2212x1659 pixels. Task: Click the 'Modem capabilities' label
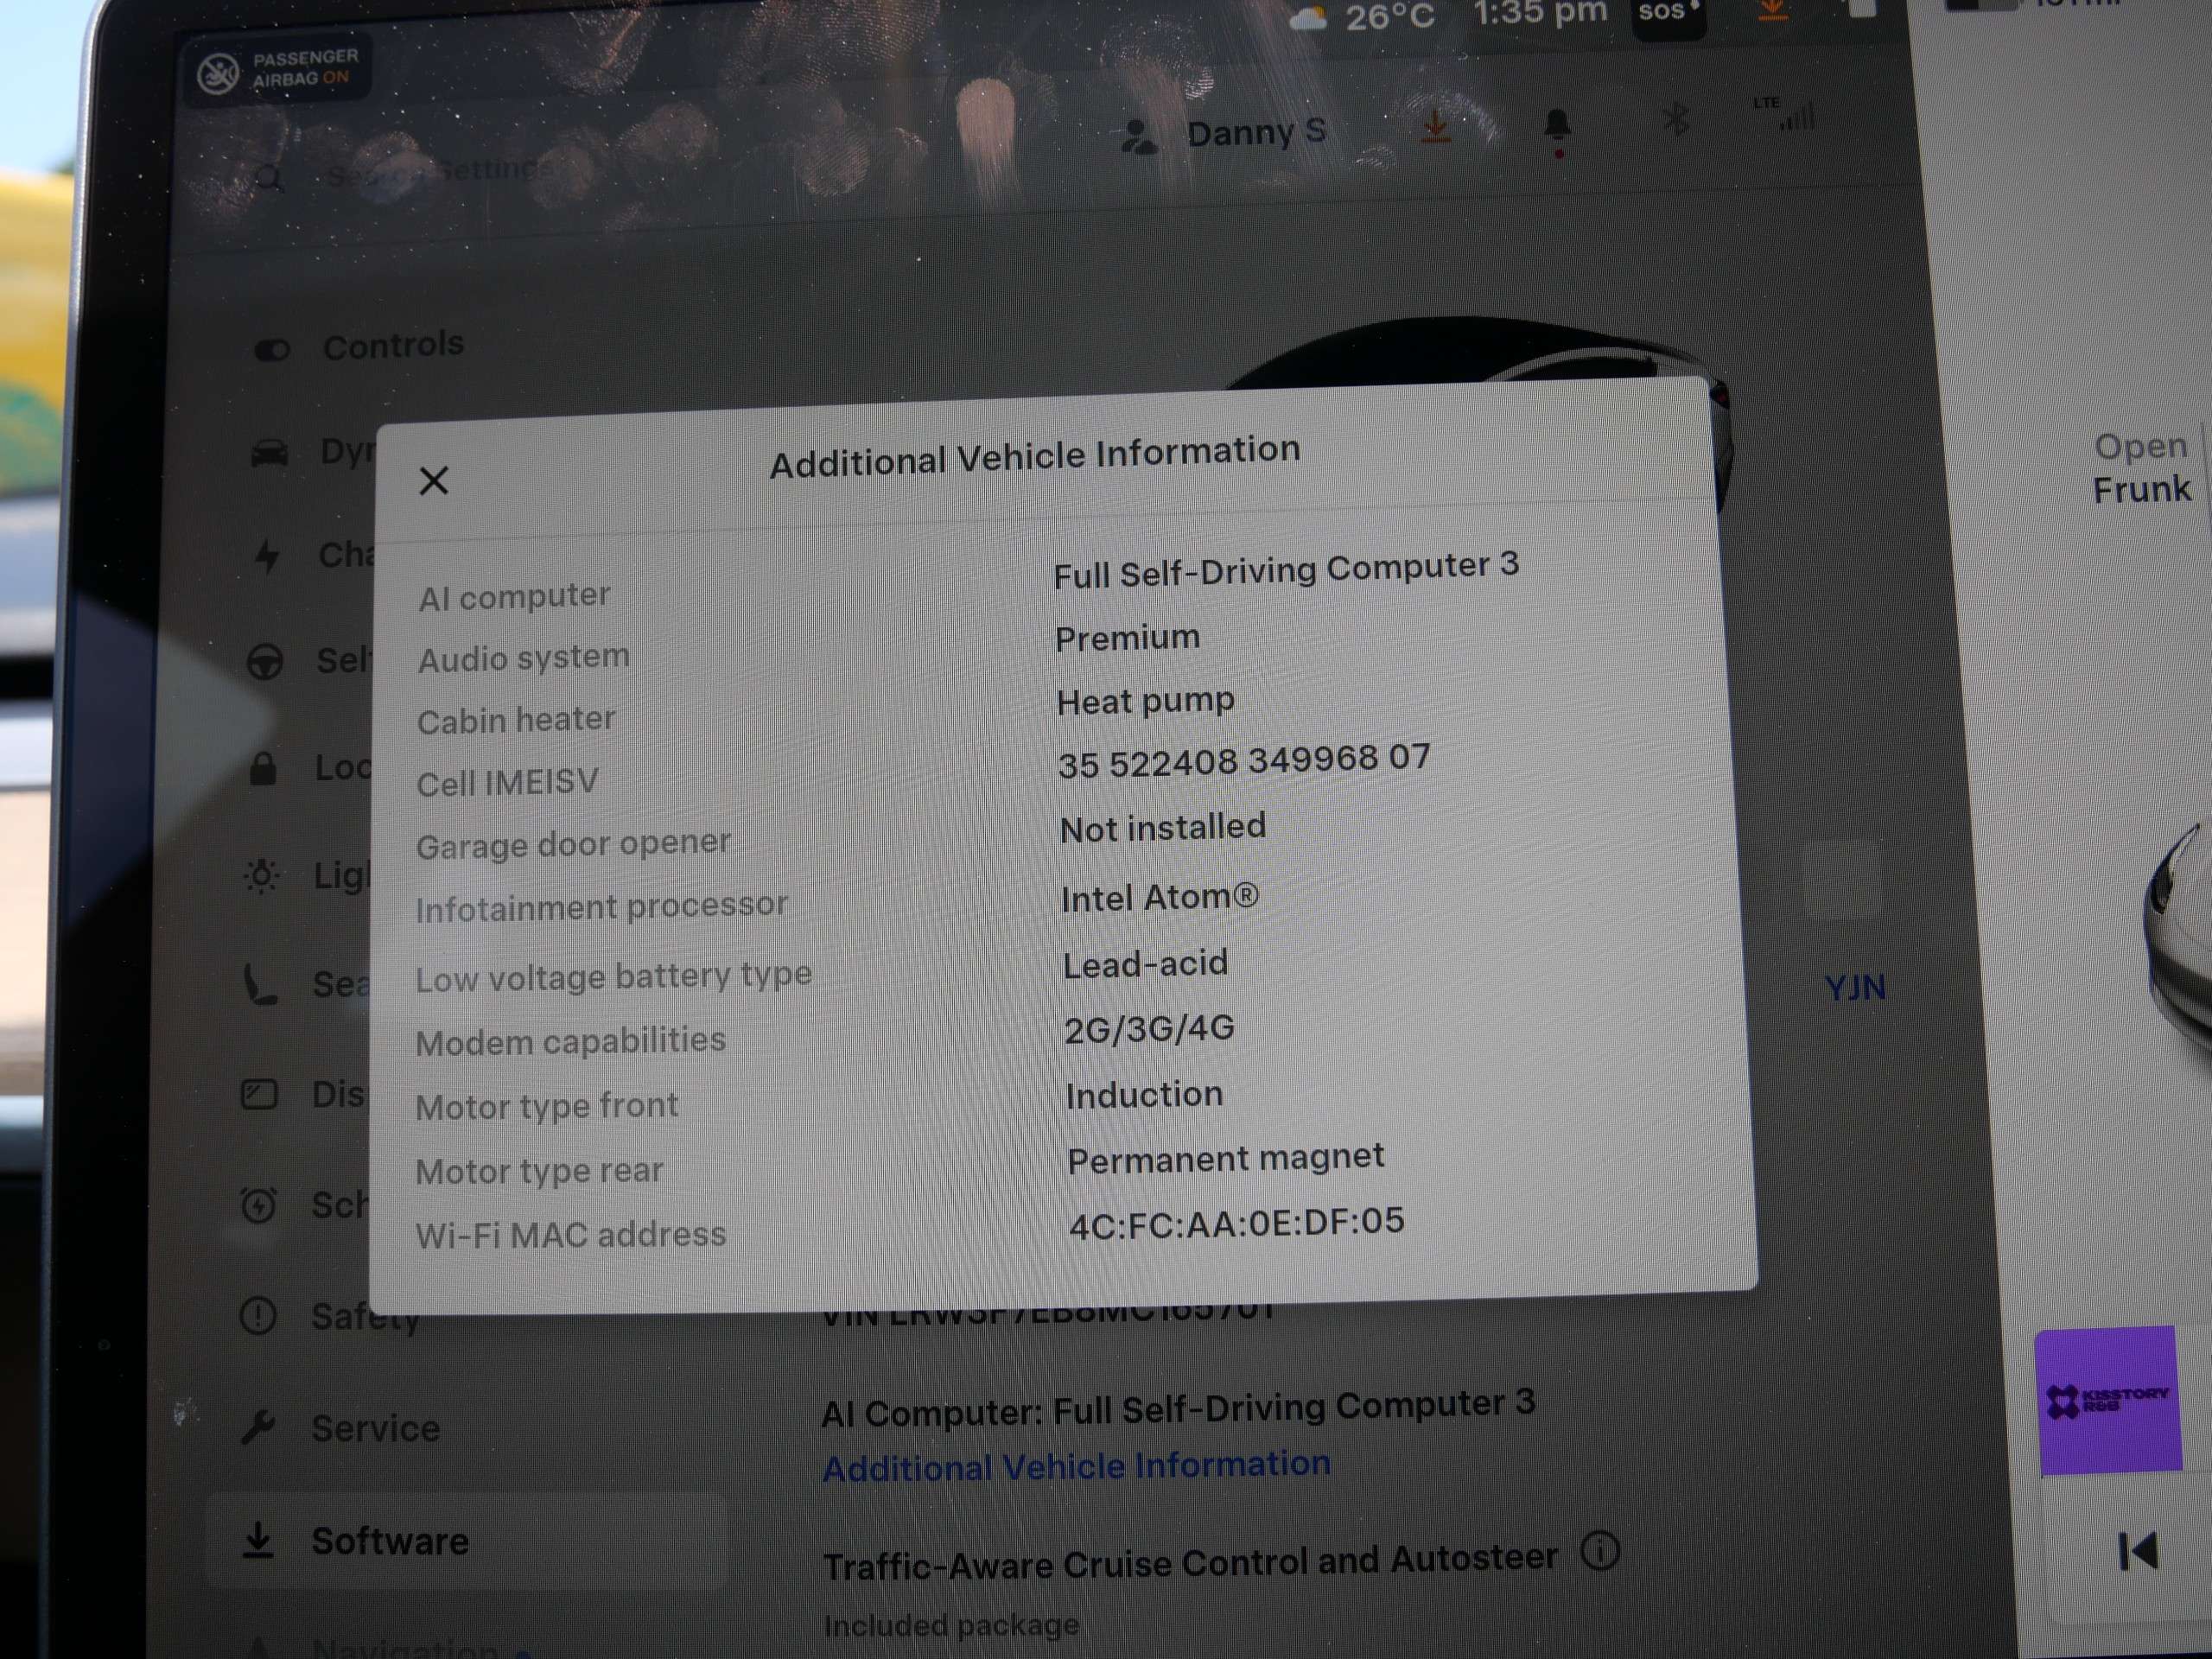tap(570, 1041)
